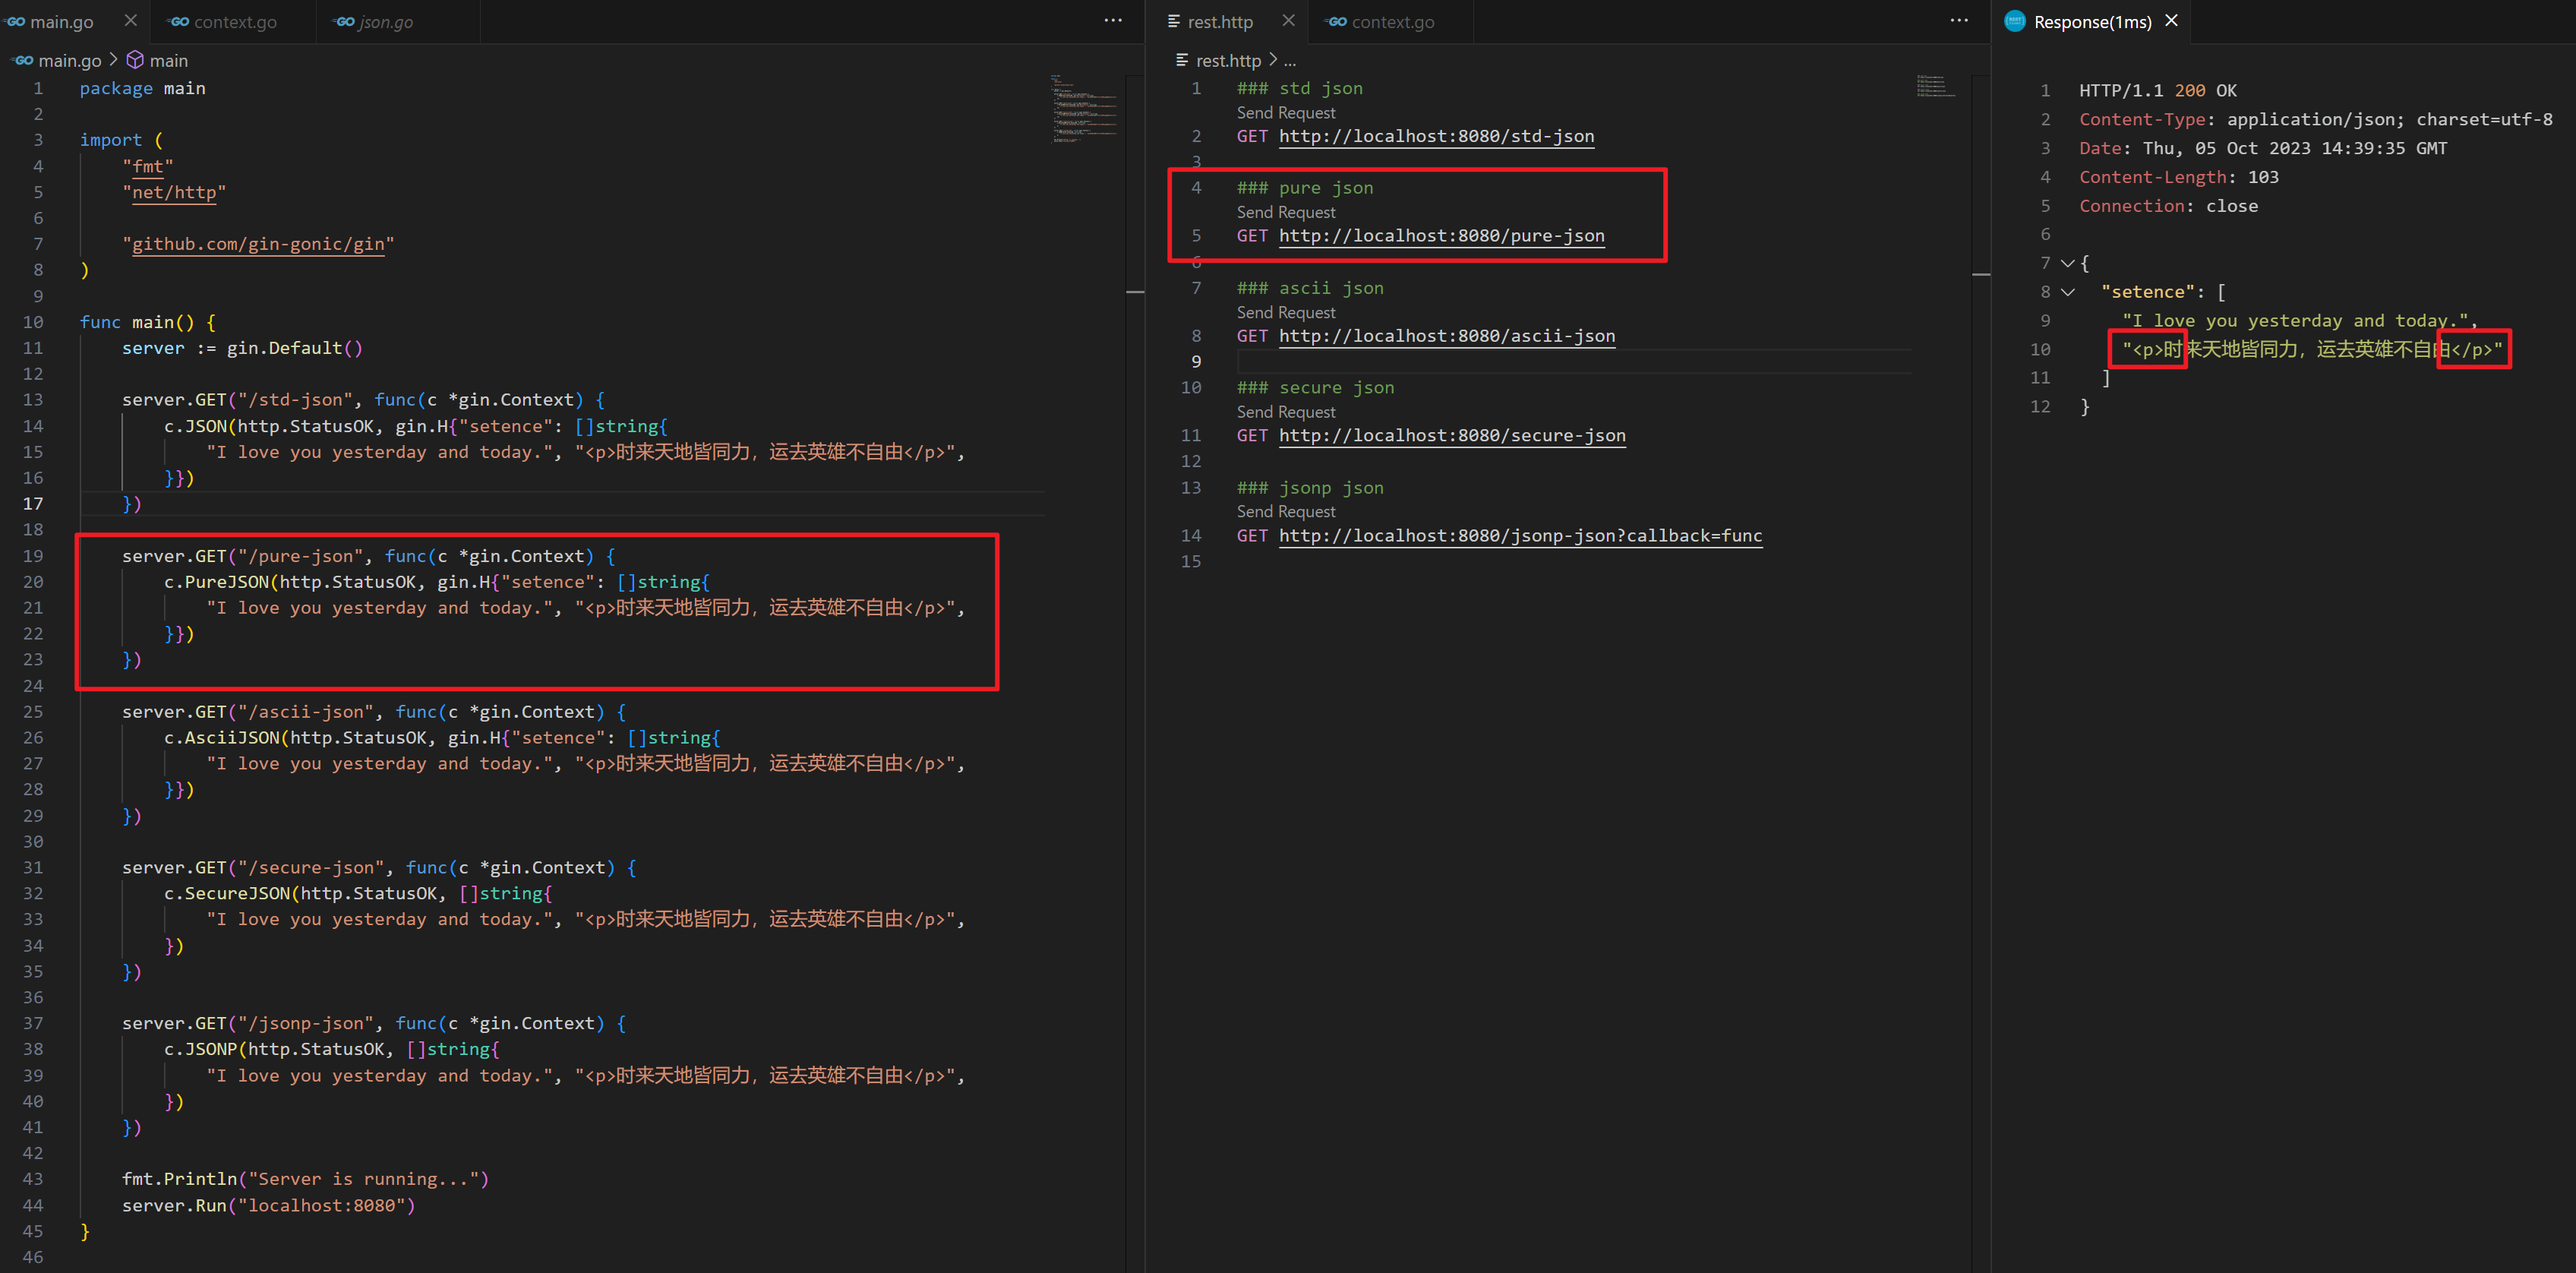2576x1273 pixels.
Task: Collapse the "setence" array in response
Action: [2067, 292]
